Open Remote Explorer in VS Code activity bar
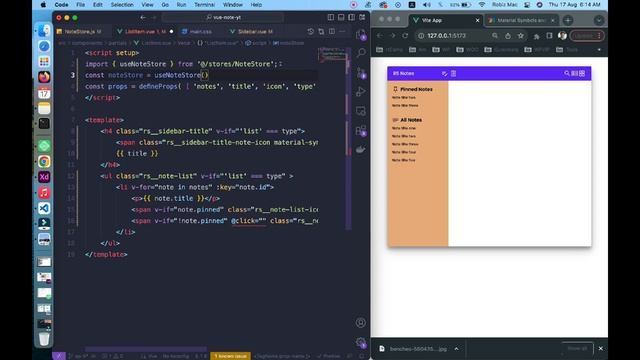The width and height of the screenshot is (640, 360). point(361,111)
